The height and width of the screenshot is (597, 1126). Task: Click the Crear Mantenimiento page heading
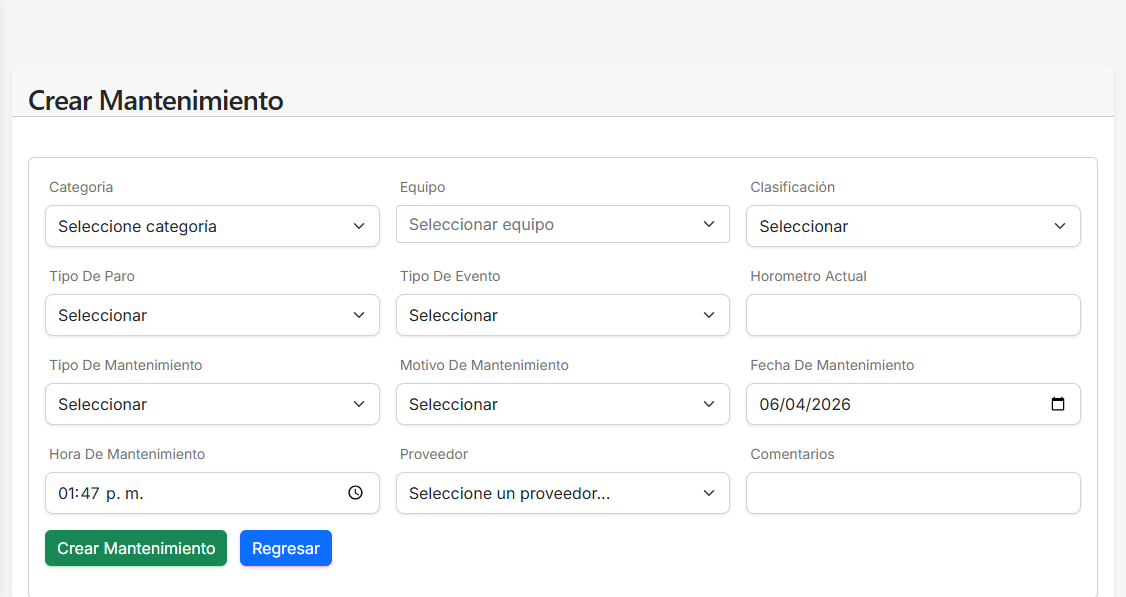pos(156,100)
